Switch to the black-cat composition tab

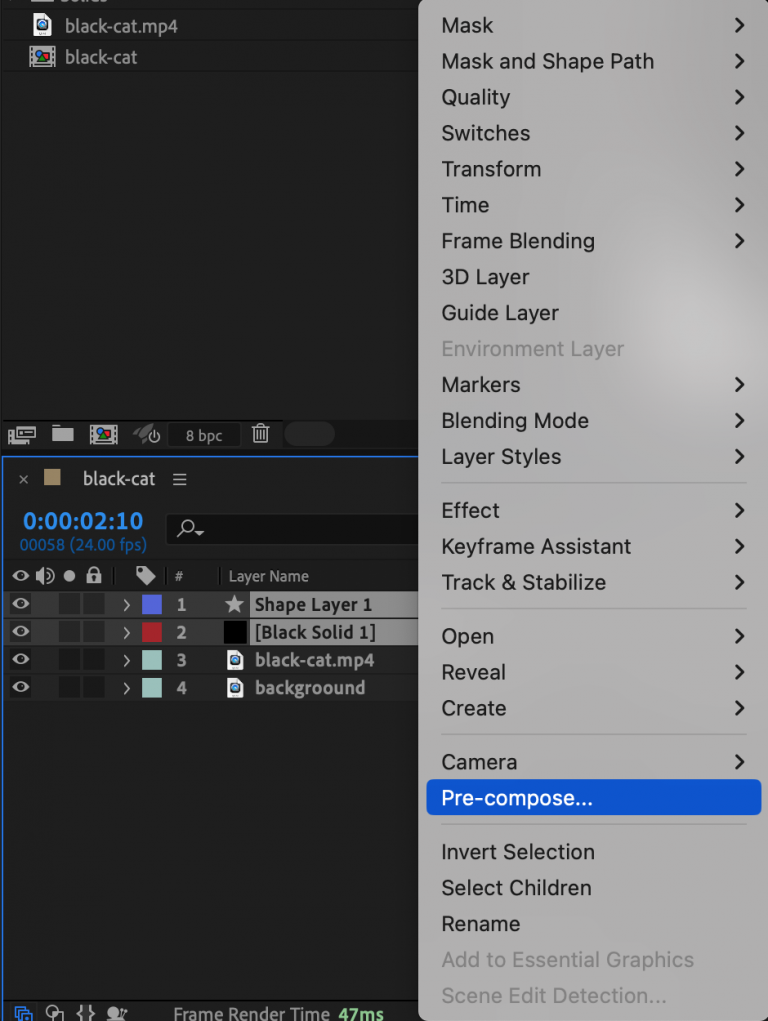(122, 479)
